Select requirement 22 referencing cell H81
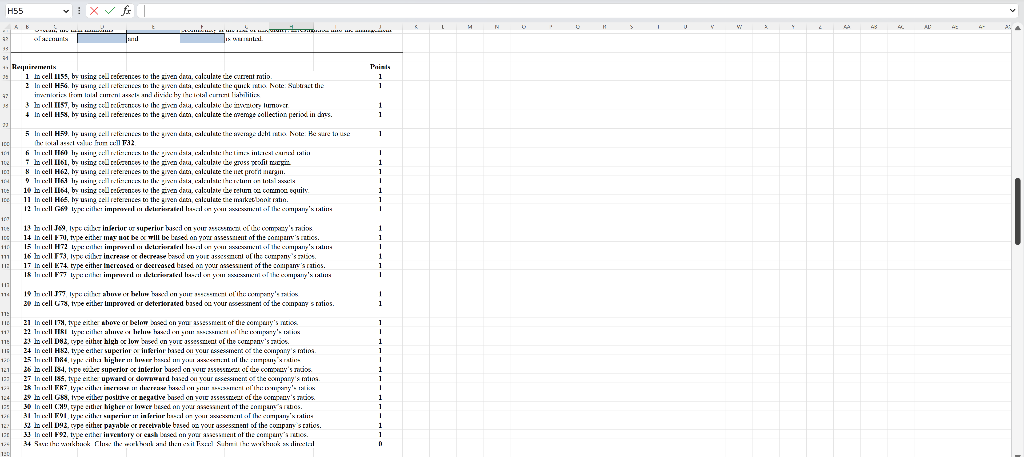The width and height of the screenshot is (1024, 457). tap(166, 332)
